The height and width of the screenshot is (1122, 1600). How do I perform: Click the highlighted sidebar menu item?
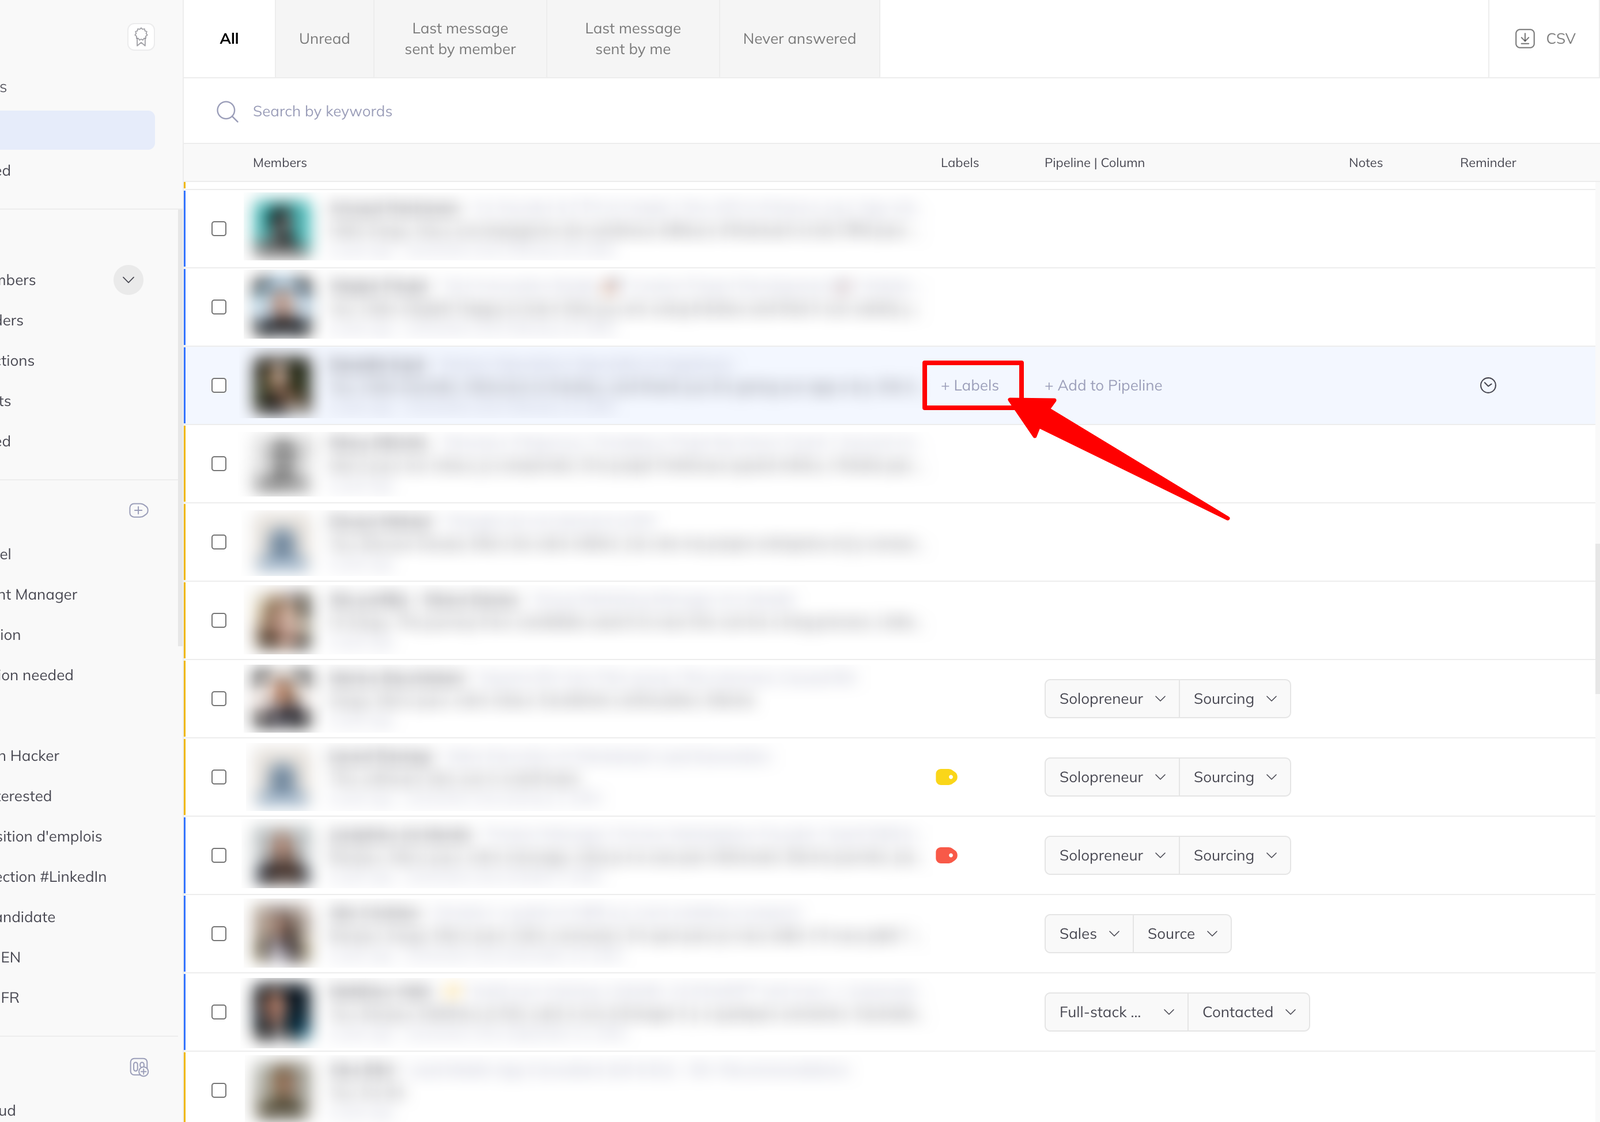tap(77, 130)
